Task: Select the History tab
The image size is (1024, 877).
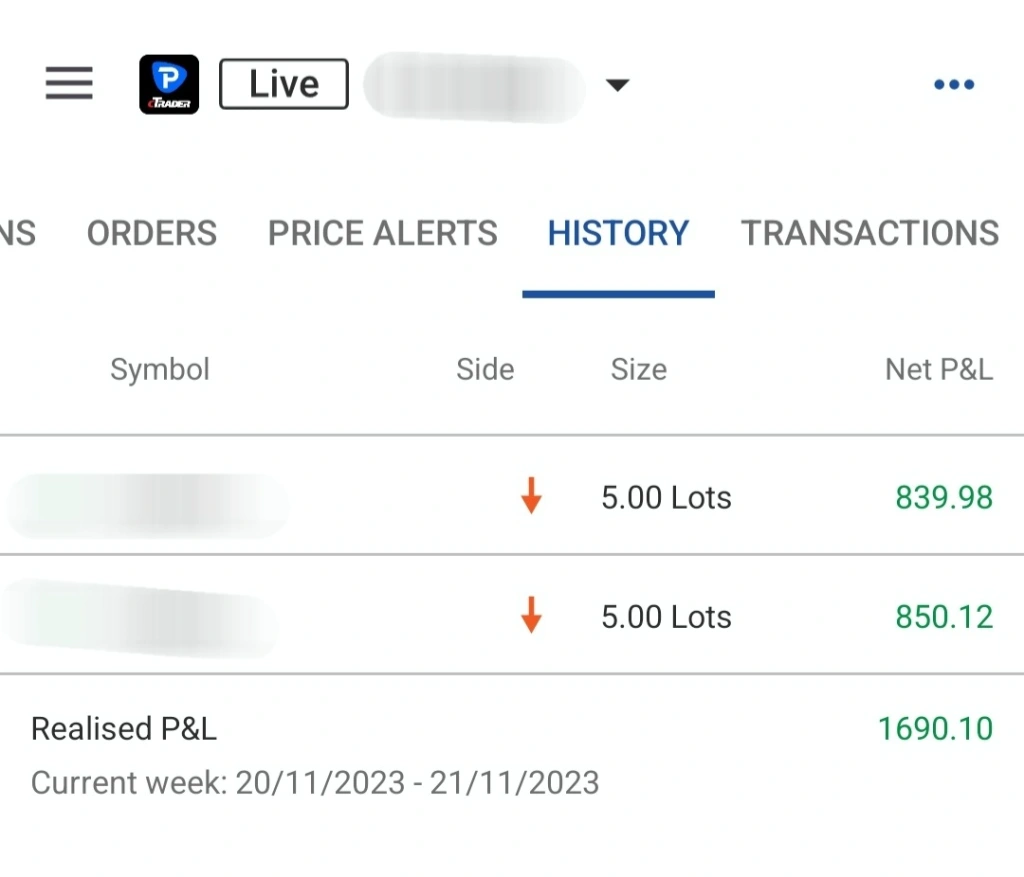Action: tap(618, 233)
